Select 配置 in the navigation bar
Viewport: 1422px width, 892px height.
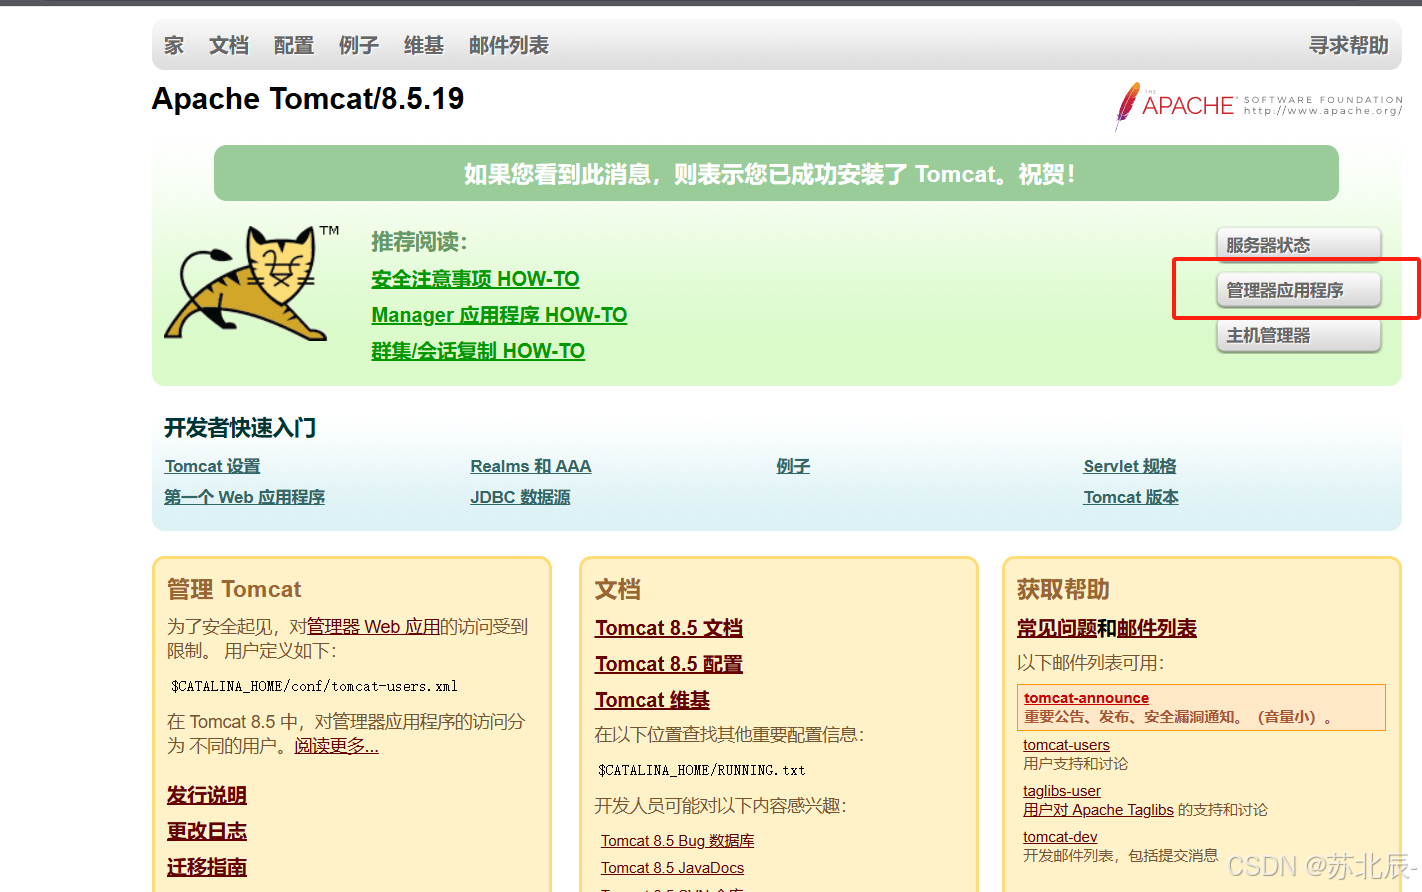tap(294, 45)
